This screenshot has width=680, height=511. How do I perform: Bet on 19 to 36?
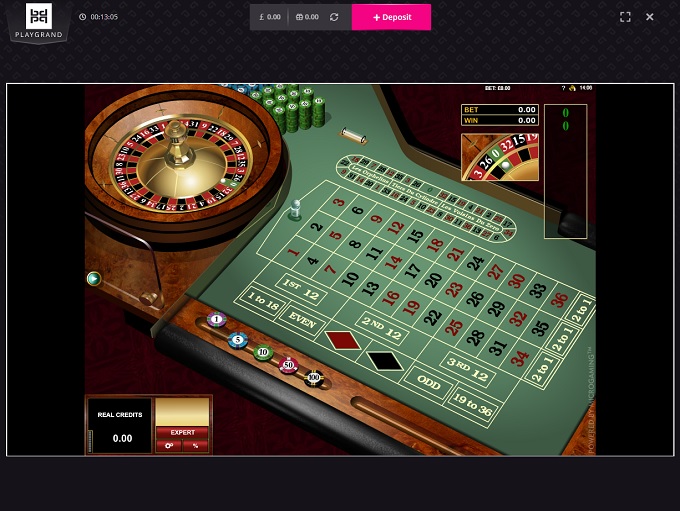[472, 405]
